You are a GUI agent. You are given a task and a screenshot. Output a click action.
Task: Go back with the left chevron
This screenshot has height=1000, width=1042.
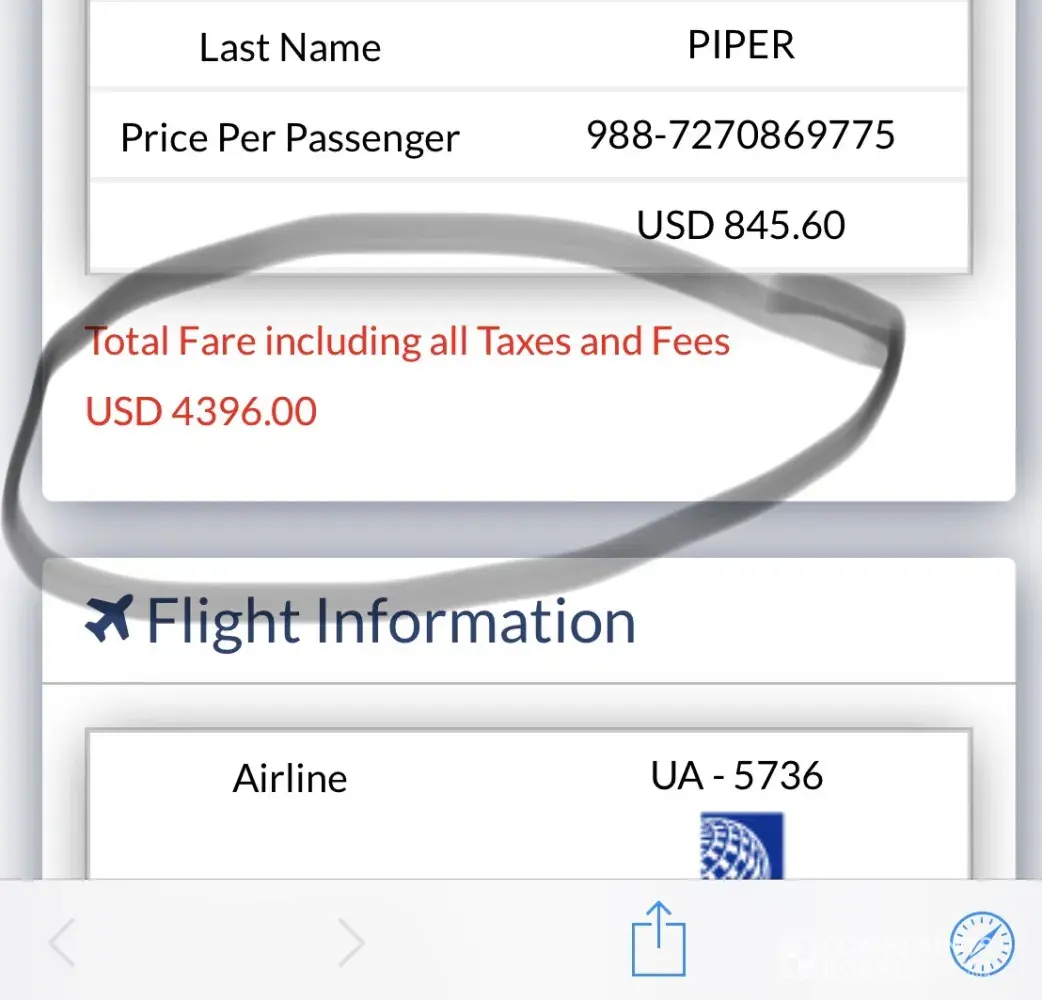pos(63,943)
